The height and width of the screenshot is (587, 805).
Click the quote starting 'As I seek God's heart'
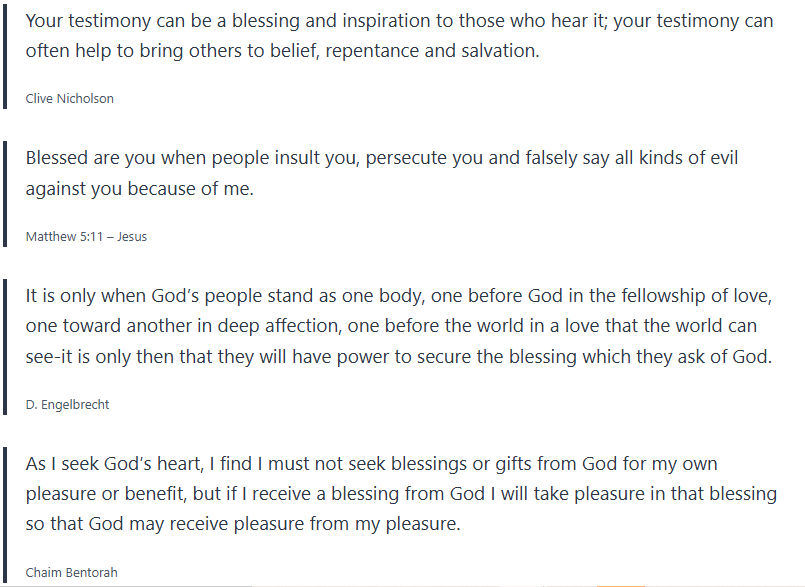pos(371,464)
